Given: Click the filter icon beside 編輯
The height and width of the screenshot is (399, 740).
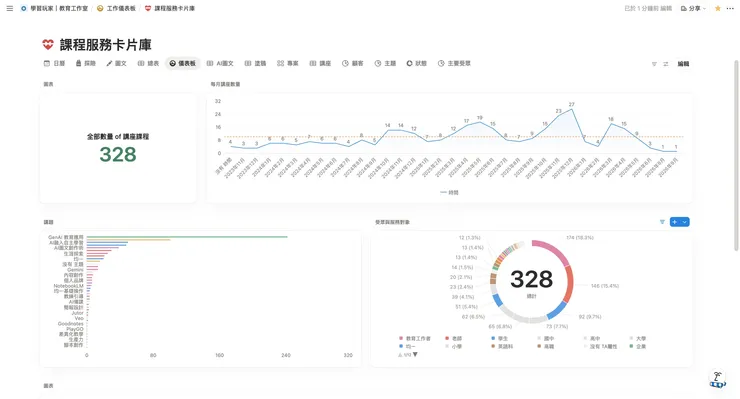Looking at the screenshot, I should pos(654,64).
